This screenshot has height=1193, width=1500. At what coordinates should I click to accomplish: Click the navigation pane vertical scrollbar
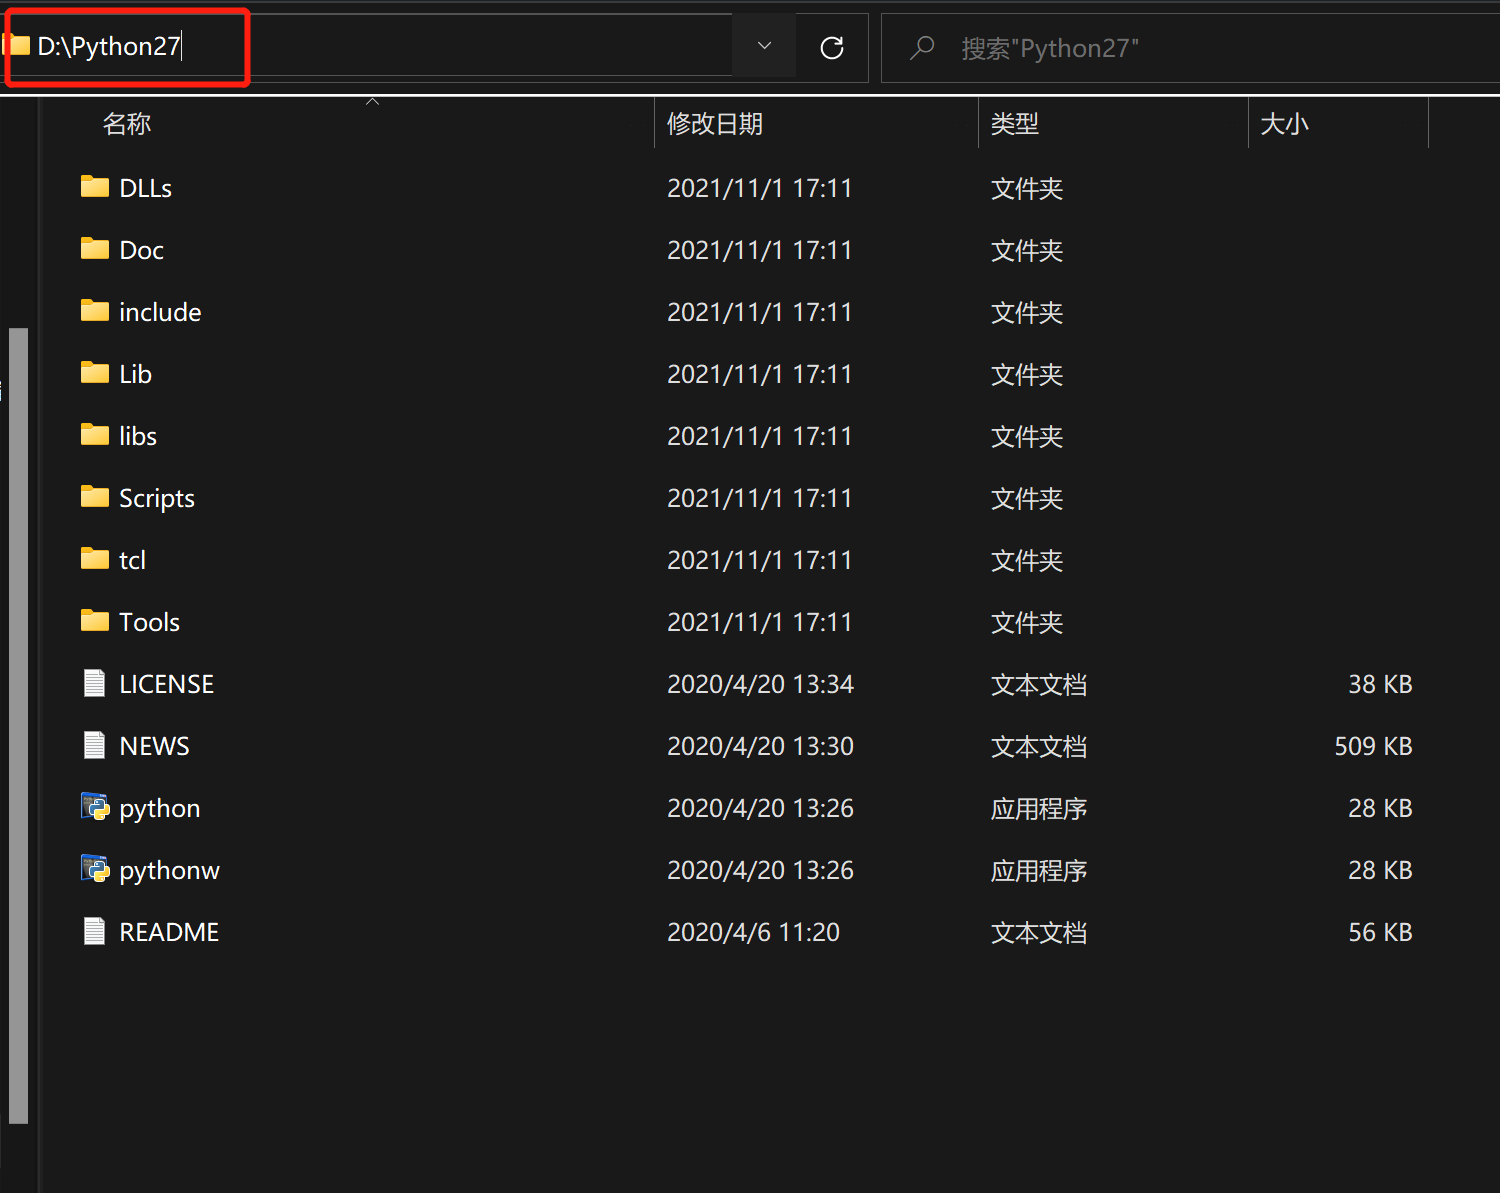(x=18, y=725)
